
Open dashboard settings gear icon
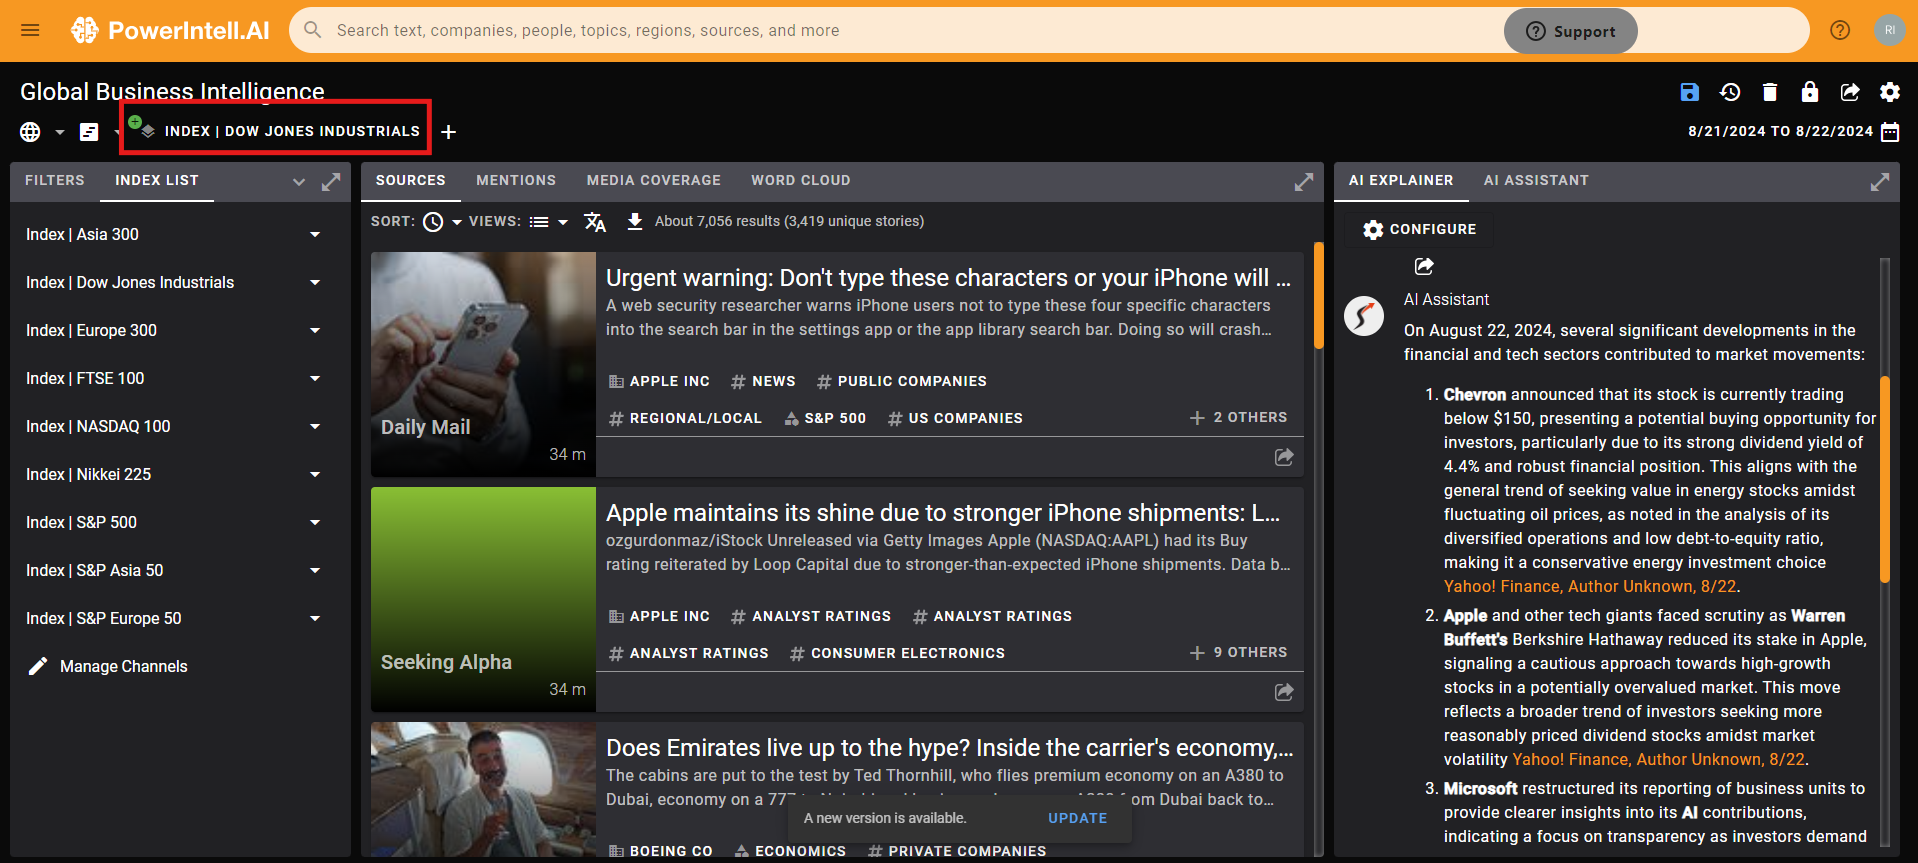pos(1889,92)
